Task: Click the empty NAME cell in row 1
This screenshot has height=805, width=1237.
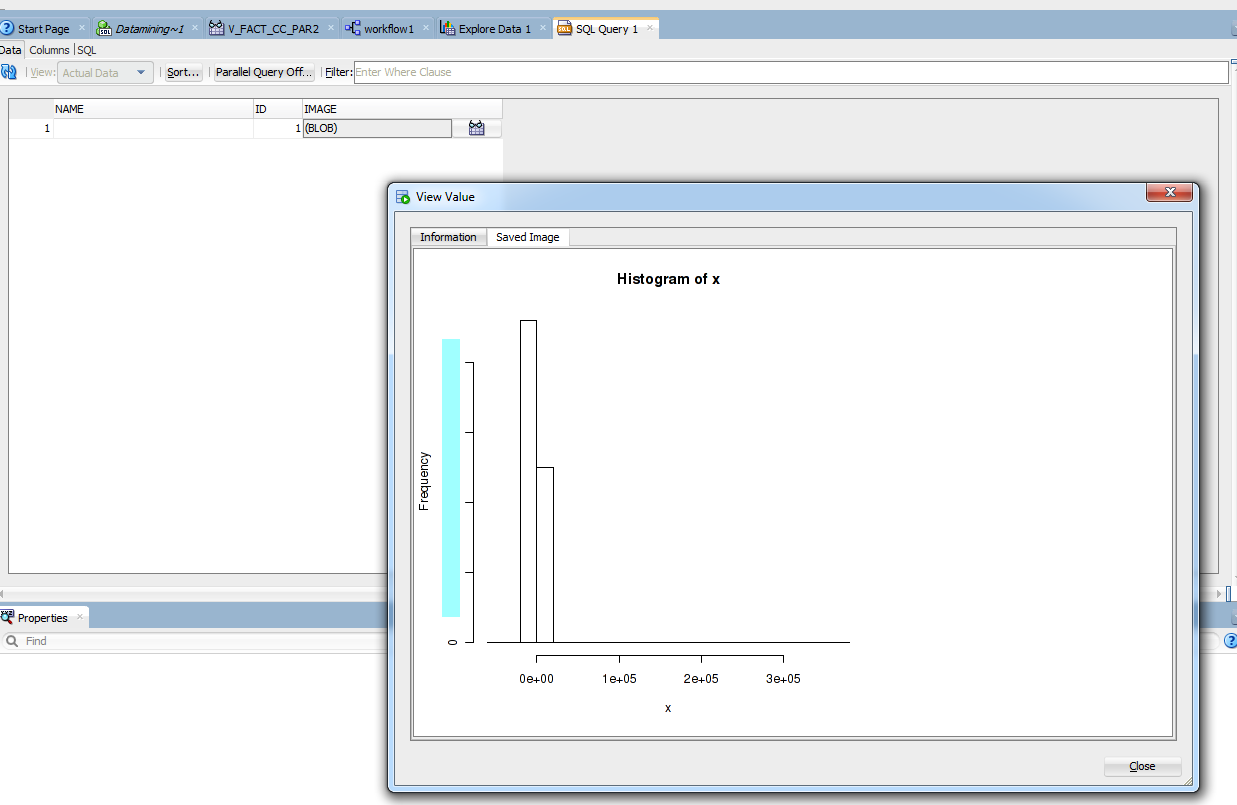Action: (153, 128)
